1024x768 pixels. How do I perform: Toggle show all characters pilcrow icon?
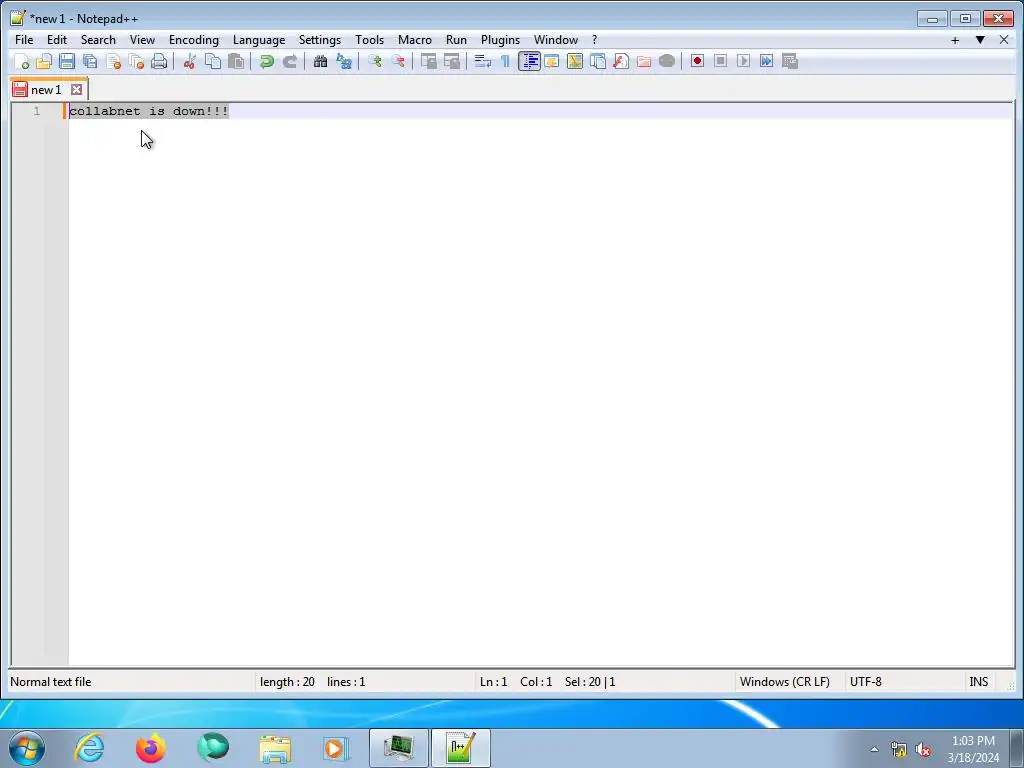pos(505,61)
